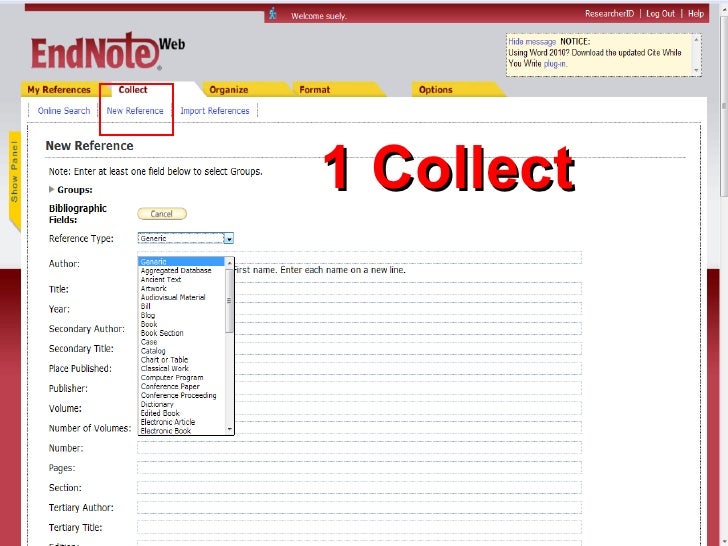Expand the Groups section
Screen dimensions: 728x546
(x=52, y=189)
